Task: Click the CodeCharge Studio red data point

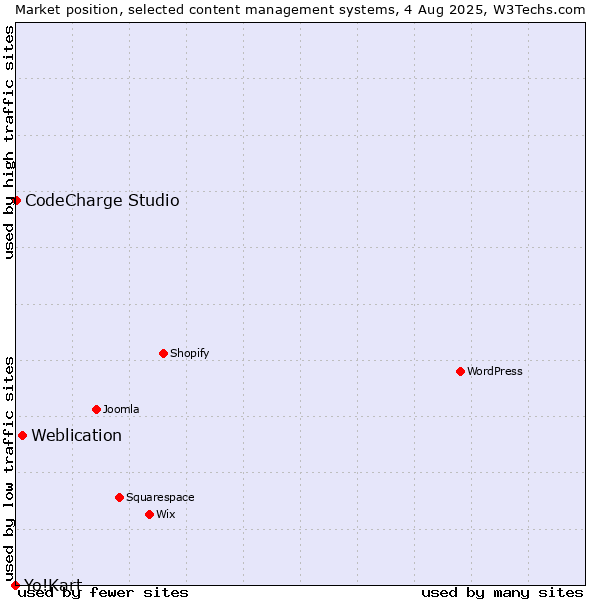Action: coord(16,201)
